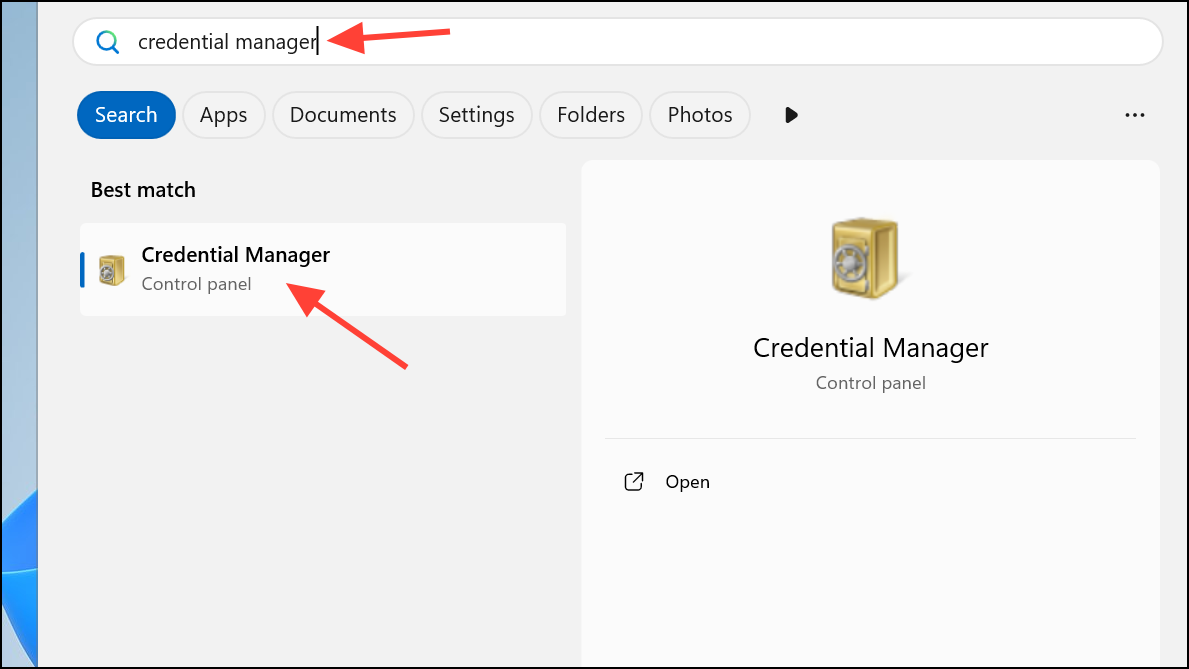Switch to the Apps filter
This screenshot has width=1189, height=669.
pos(223,115)
